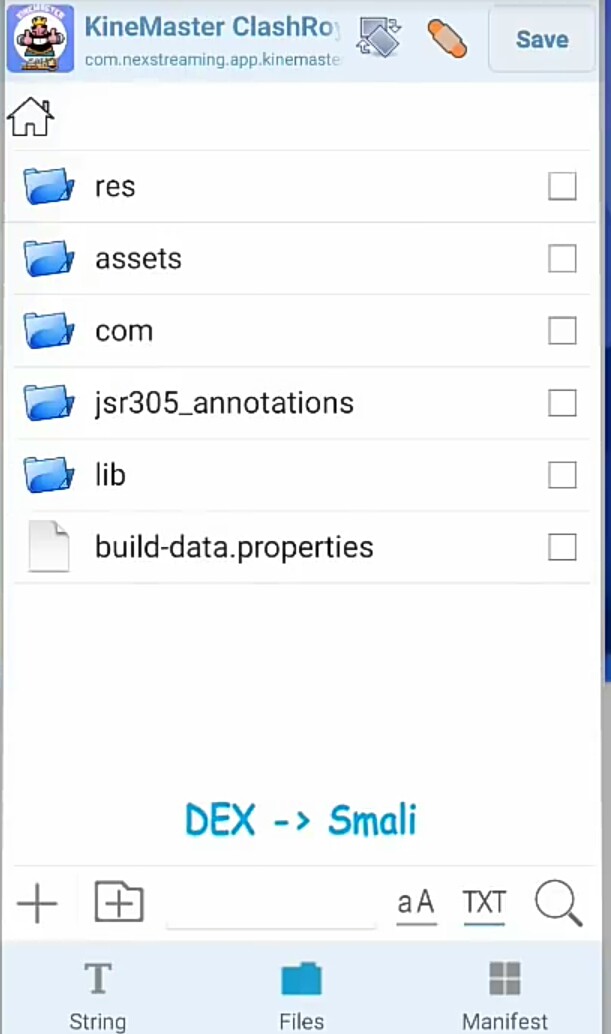Tap the KineMaster app icon
The image size is (611, 1034).
click(x=40, y=39)
